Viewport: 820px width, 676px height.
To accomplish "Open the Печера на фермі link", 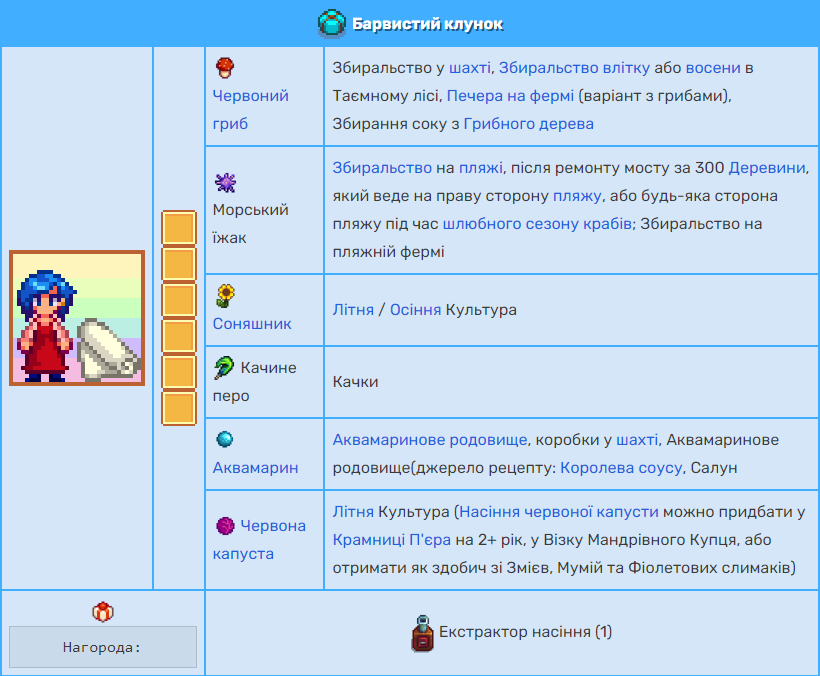I will (510, 96).
